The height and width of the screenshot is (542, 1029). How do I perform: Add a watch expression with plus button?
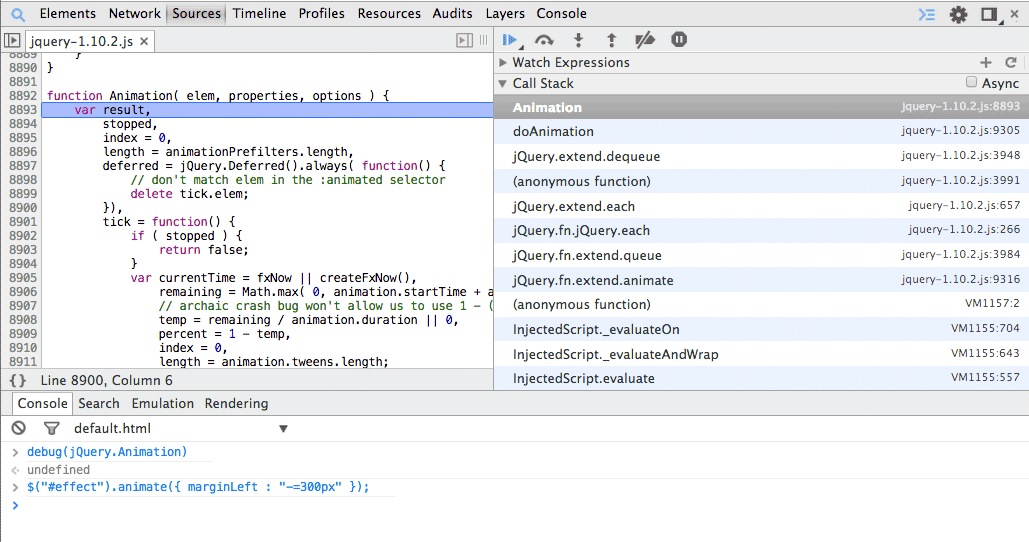pos(986,62)
